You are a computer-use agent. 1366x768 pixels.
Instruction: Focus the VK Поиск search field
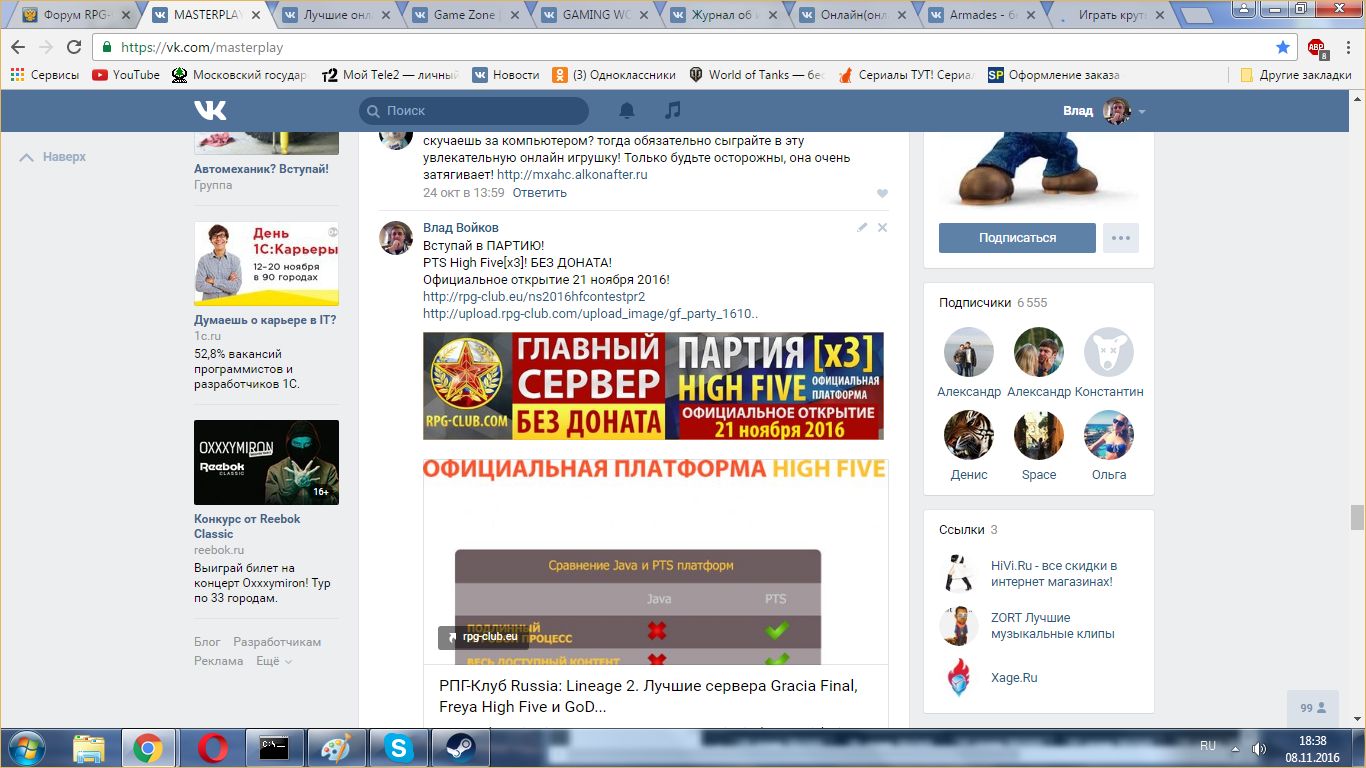474,111
